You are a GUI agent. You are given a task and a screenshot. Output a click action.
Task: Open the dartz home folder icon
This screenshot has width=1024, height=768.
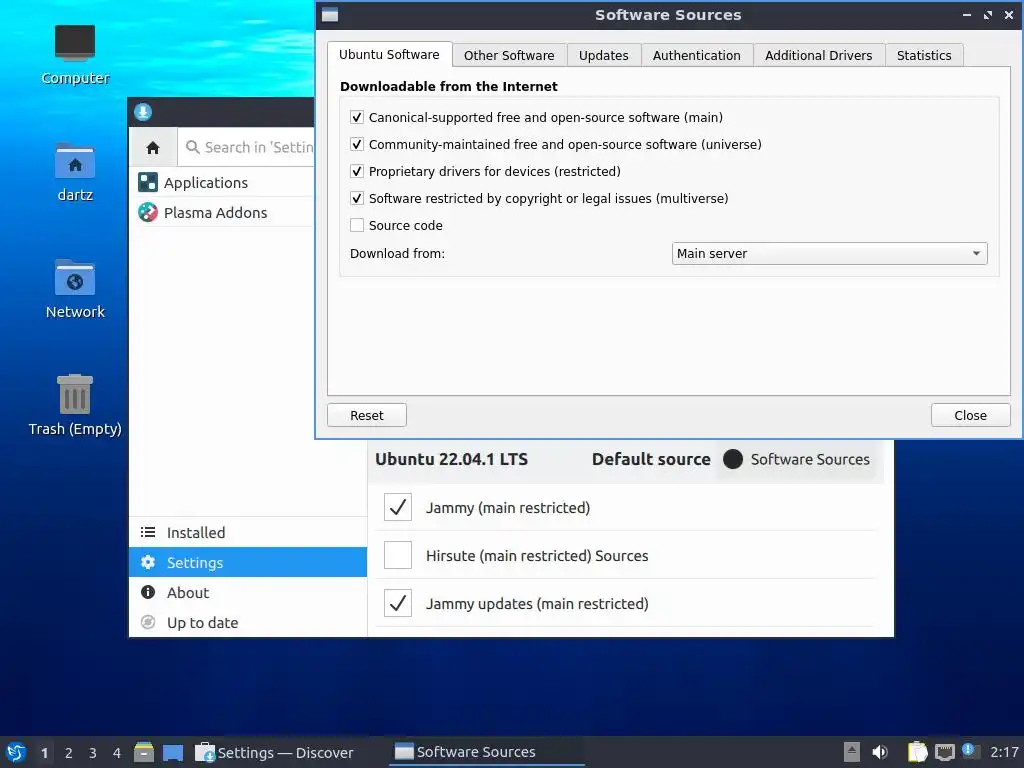pyautogui.click(x=74, y=161)
